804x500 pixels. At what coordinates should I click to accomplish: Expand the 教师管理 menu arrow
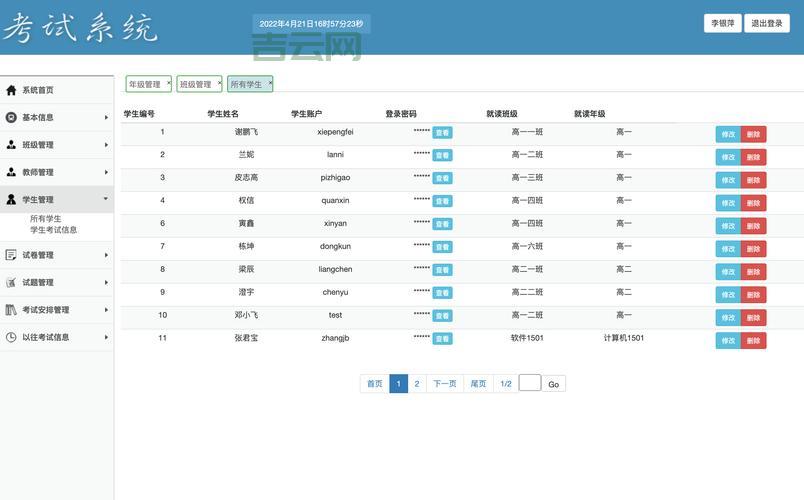(106, 172)
